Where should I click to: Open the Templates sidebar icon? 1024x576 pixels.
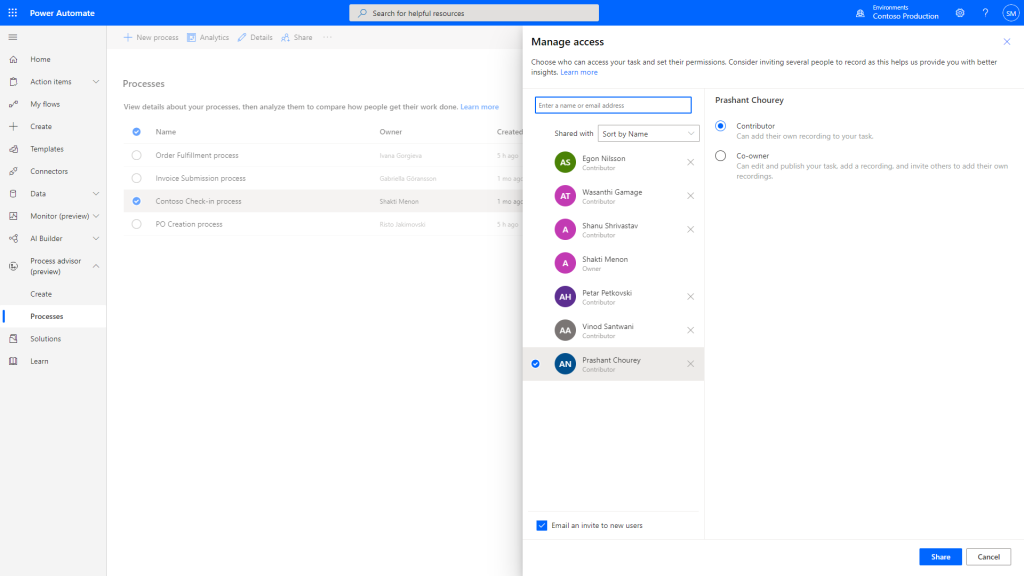[45, 148]
